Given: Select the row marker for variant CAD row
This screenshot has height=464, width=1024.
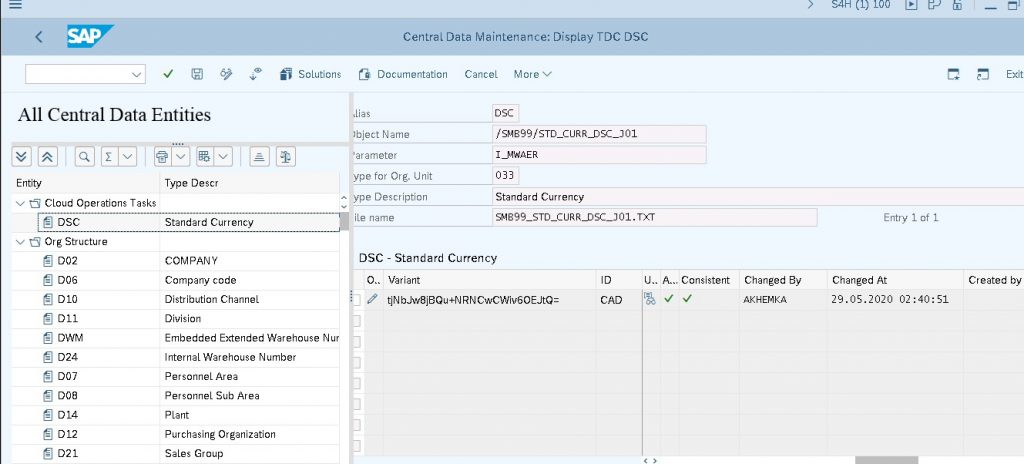Looking at the screenshot, I should pos(357,299).
